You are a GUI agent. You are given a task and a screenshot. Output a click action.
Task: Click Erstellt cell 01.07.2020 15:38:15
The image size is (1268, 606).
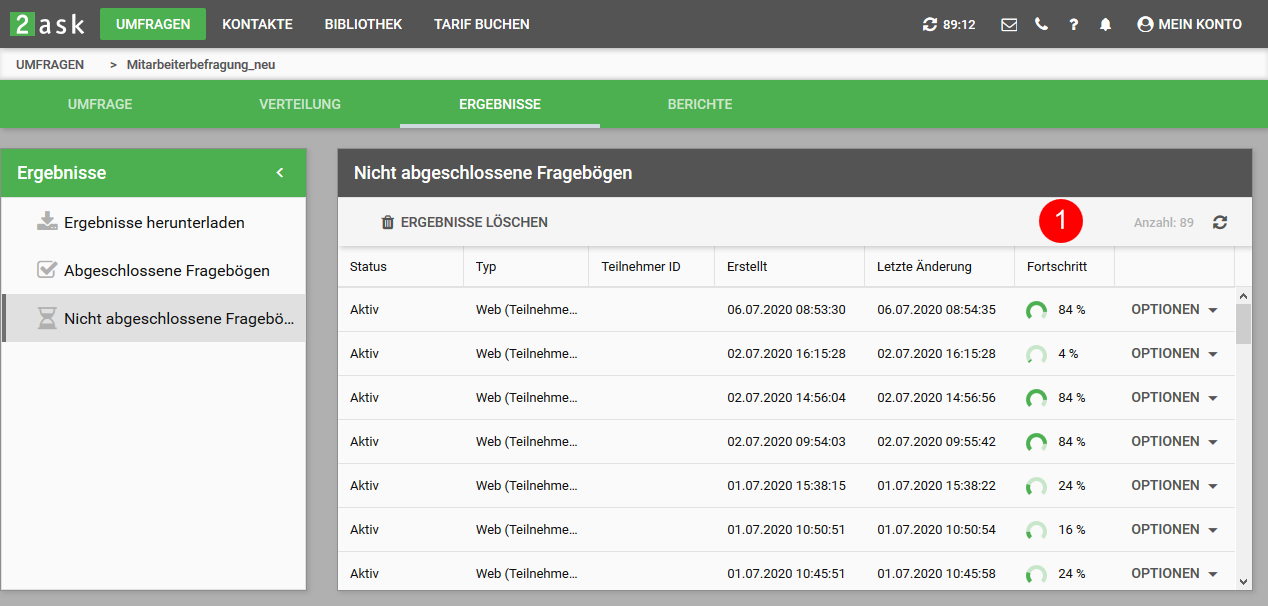[787, 486]
